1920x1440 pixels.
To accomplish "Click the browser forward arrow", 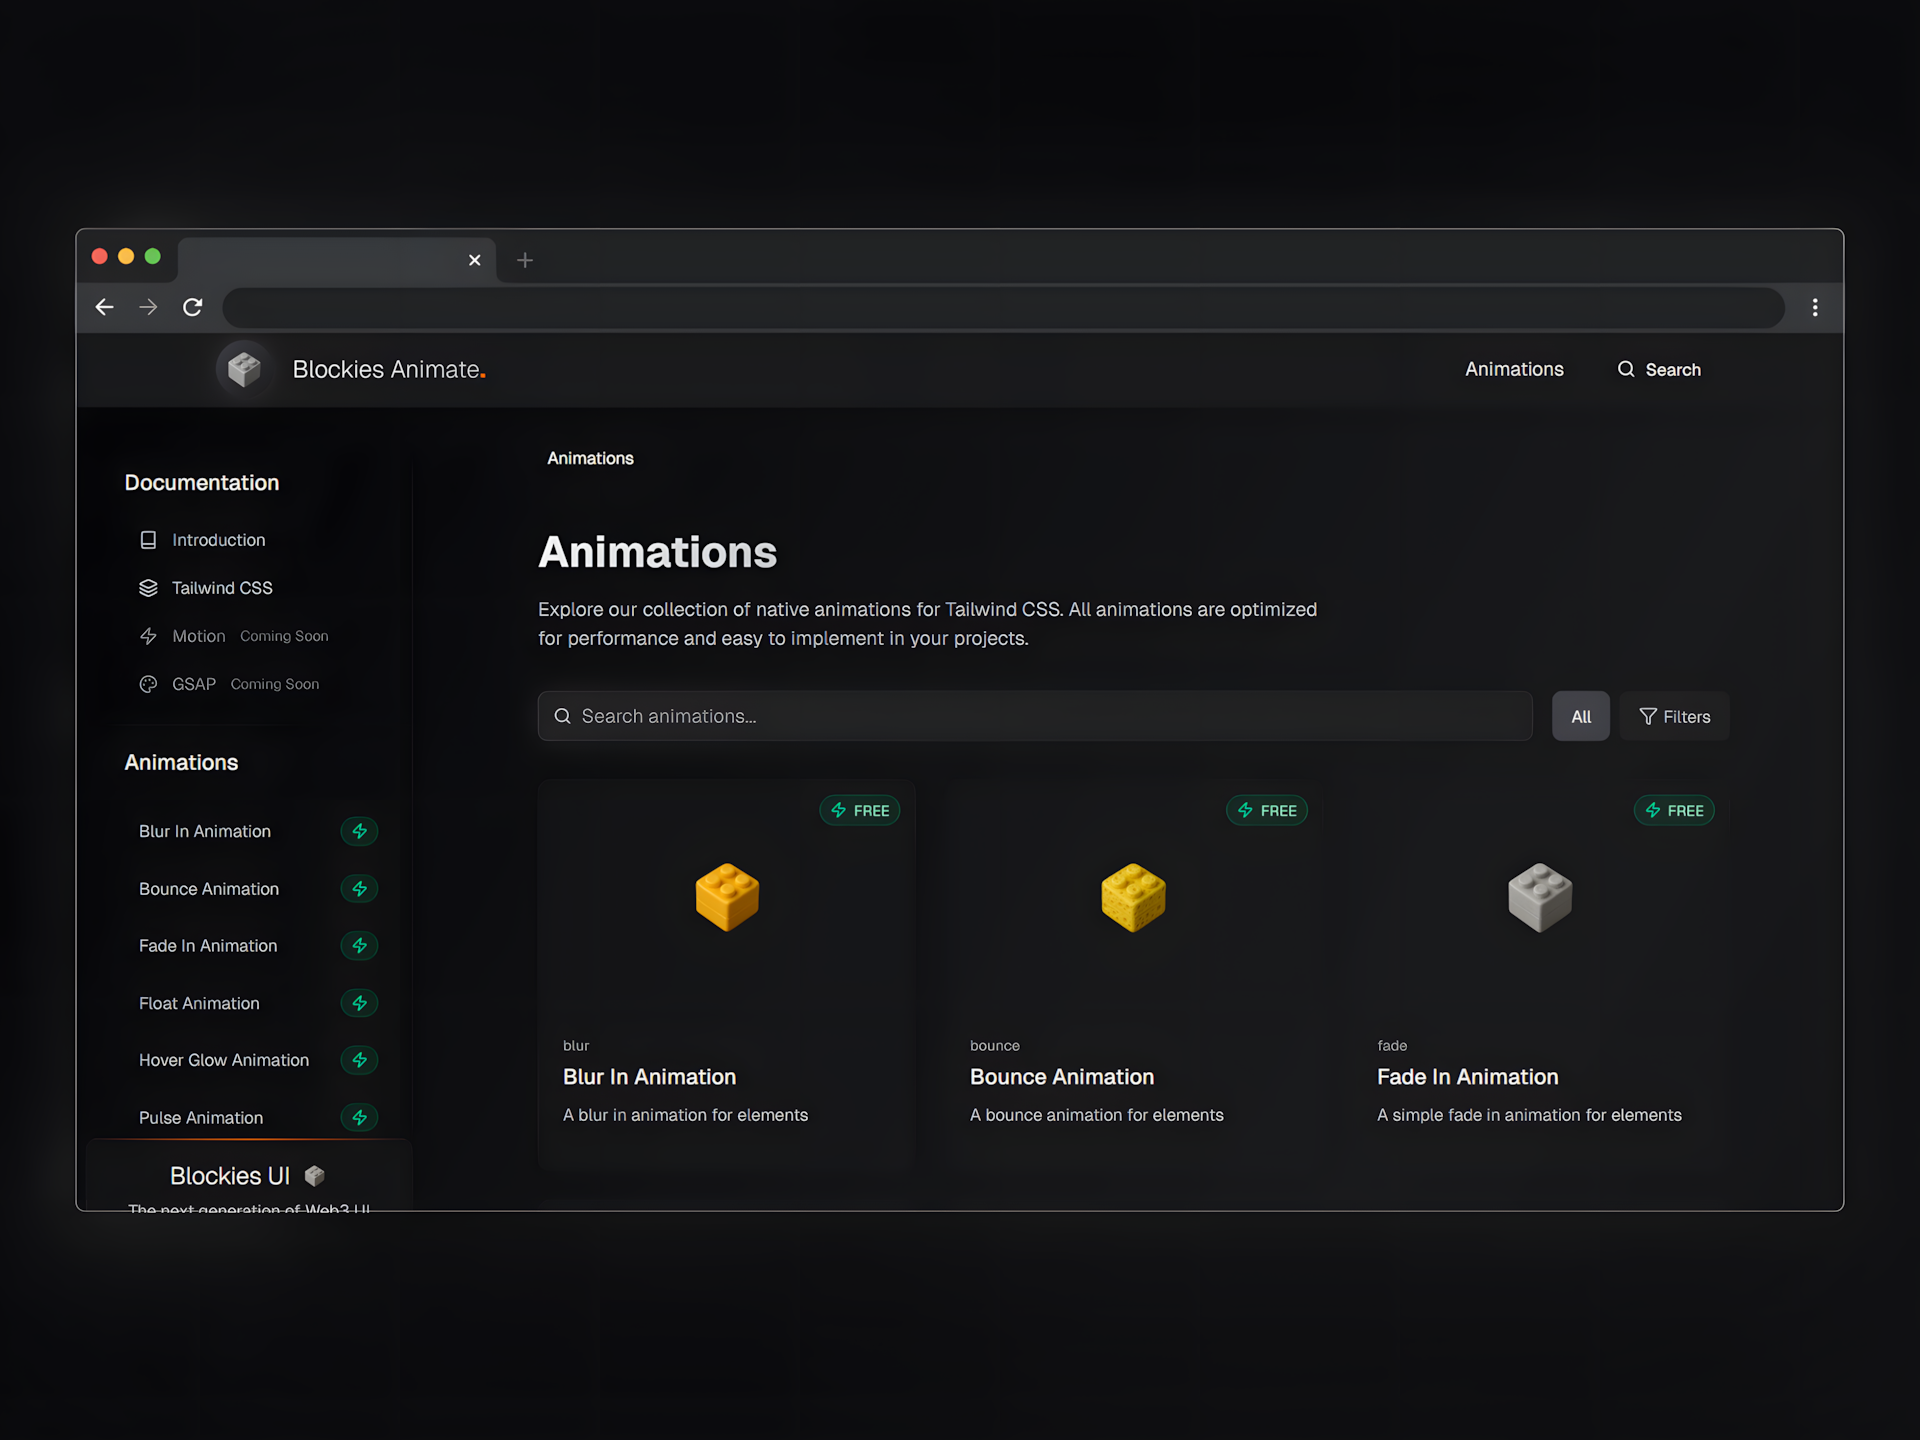I will pyautogui.click(x=148, y=307).
